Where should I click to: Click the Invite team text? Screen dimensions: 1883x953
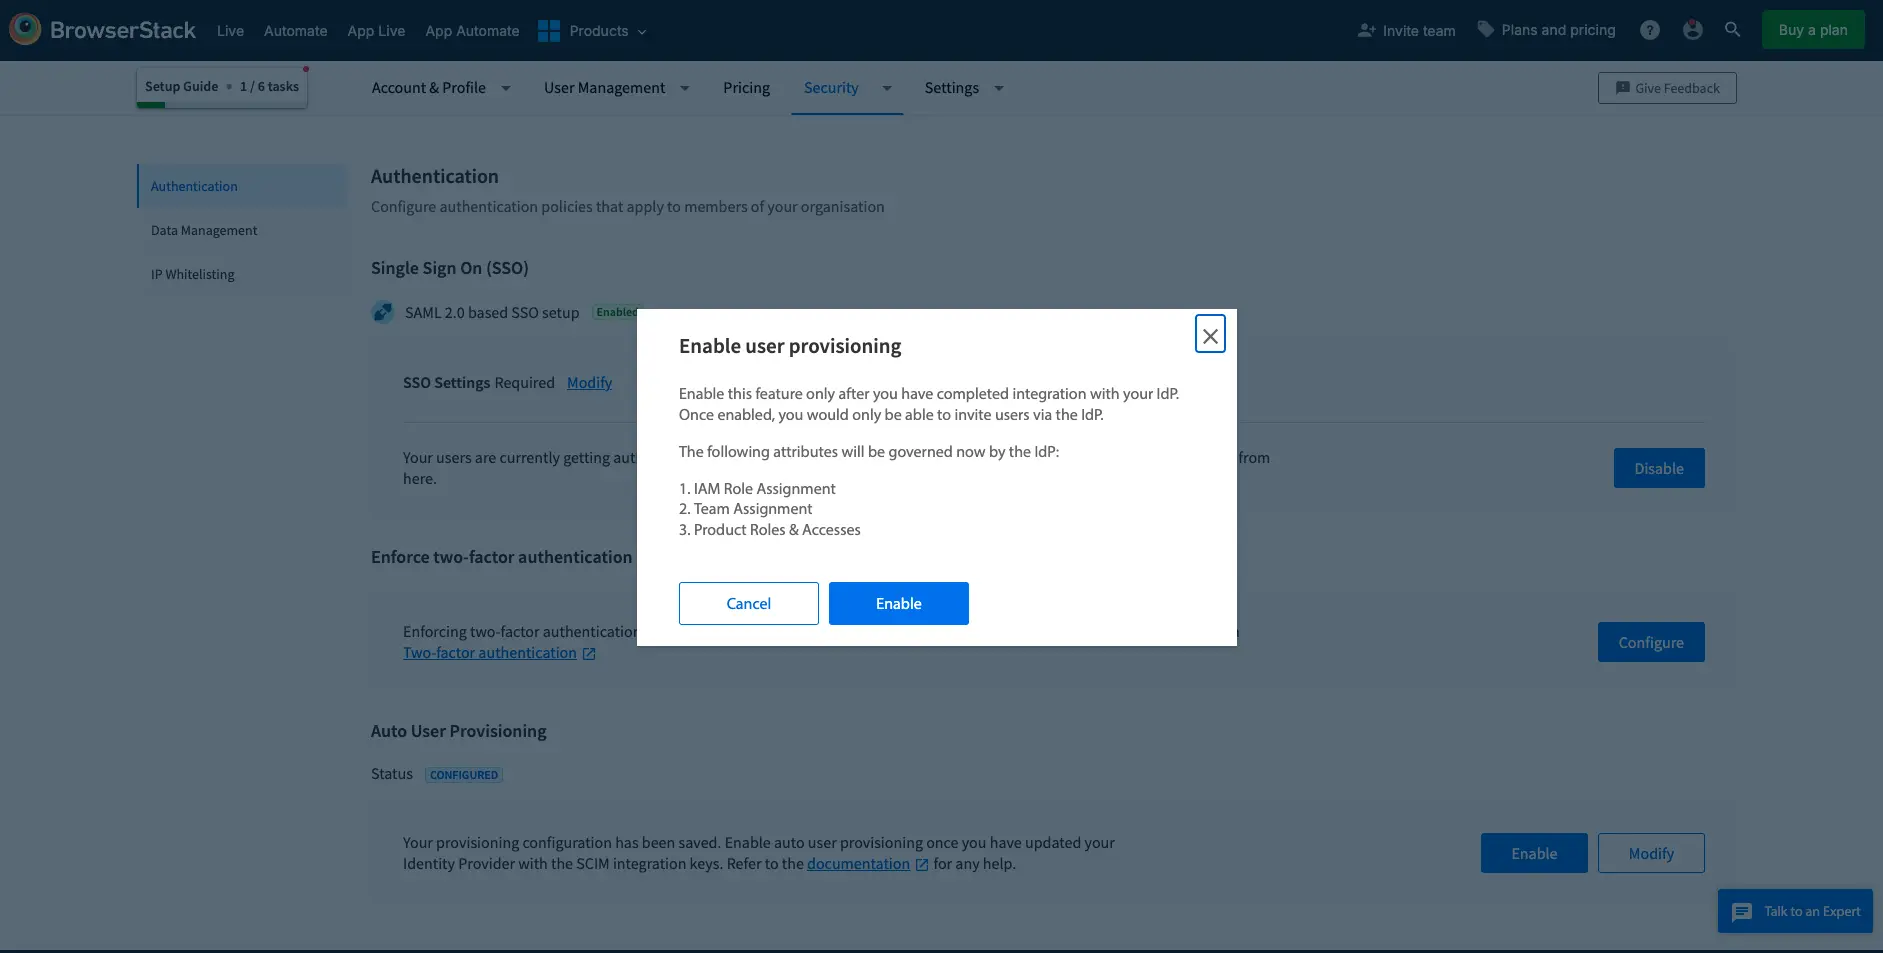(1418, 31)
